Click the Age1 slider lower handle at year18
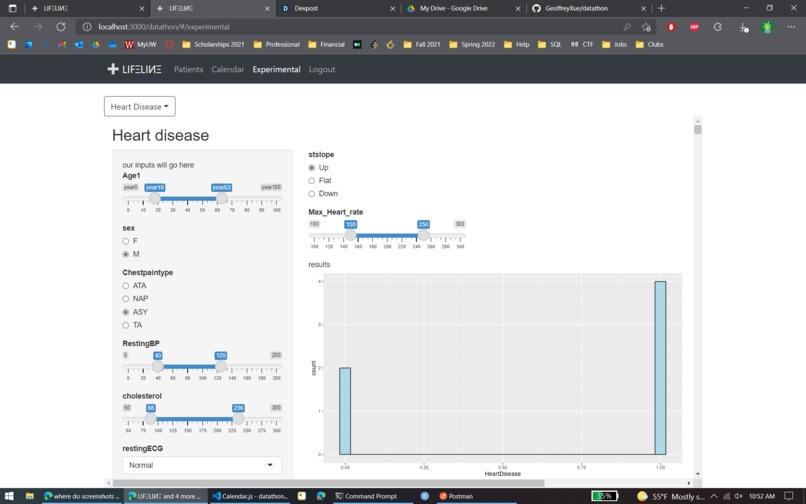The width and height of the screenshot is (806, 504). [x=155, y=199]
